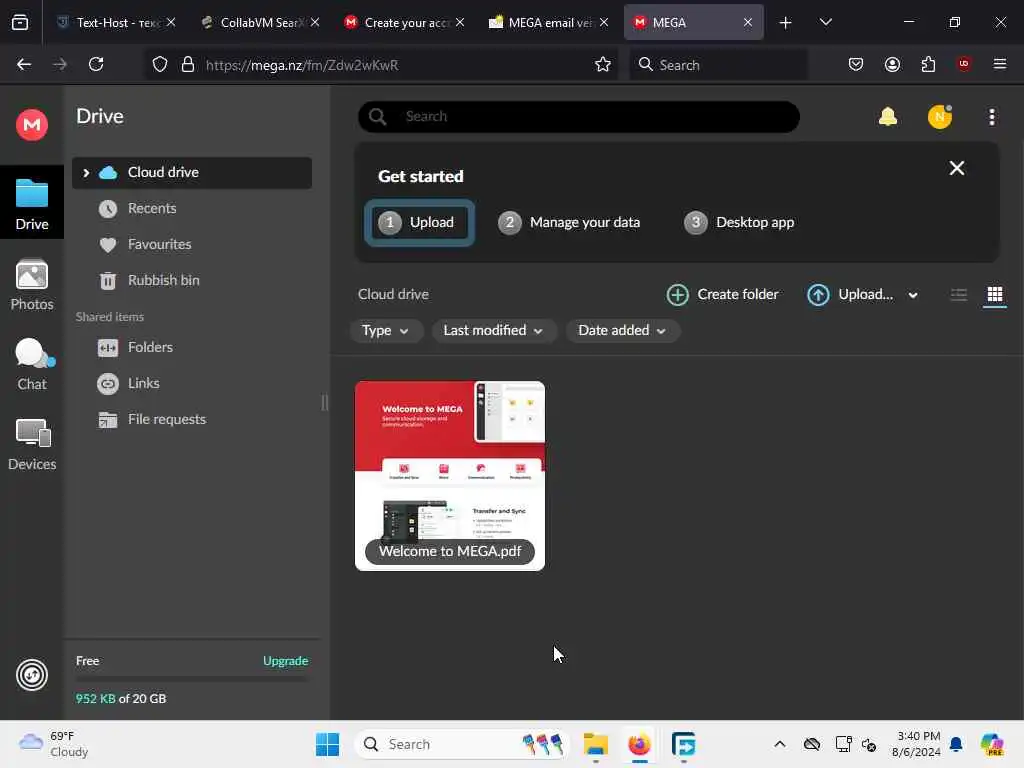The width and height of the screenshot is (1024, 768).
Task: Click the MEGA search field
Action: coord(579,117)
